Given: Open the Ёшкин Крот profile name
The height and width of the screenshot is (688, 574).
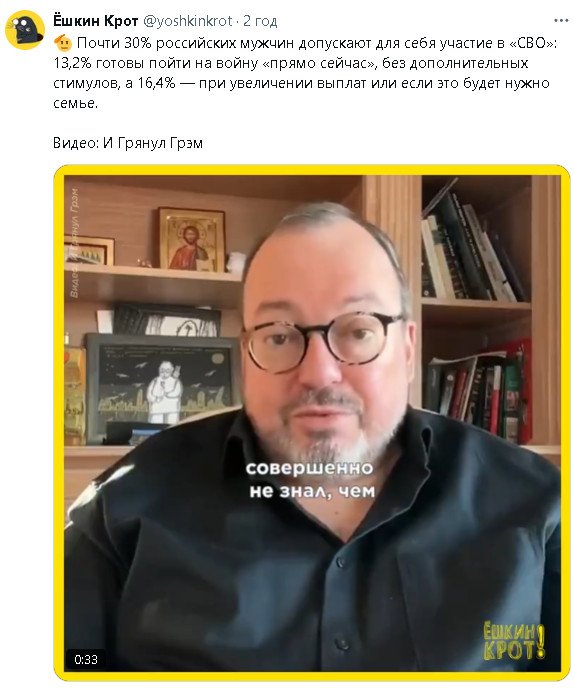Looking at the screenshot, I should (95, 21).
